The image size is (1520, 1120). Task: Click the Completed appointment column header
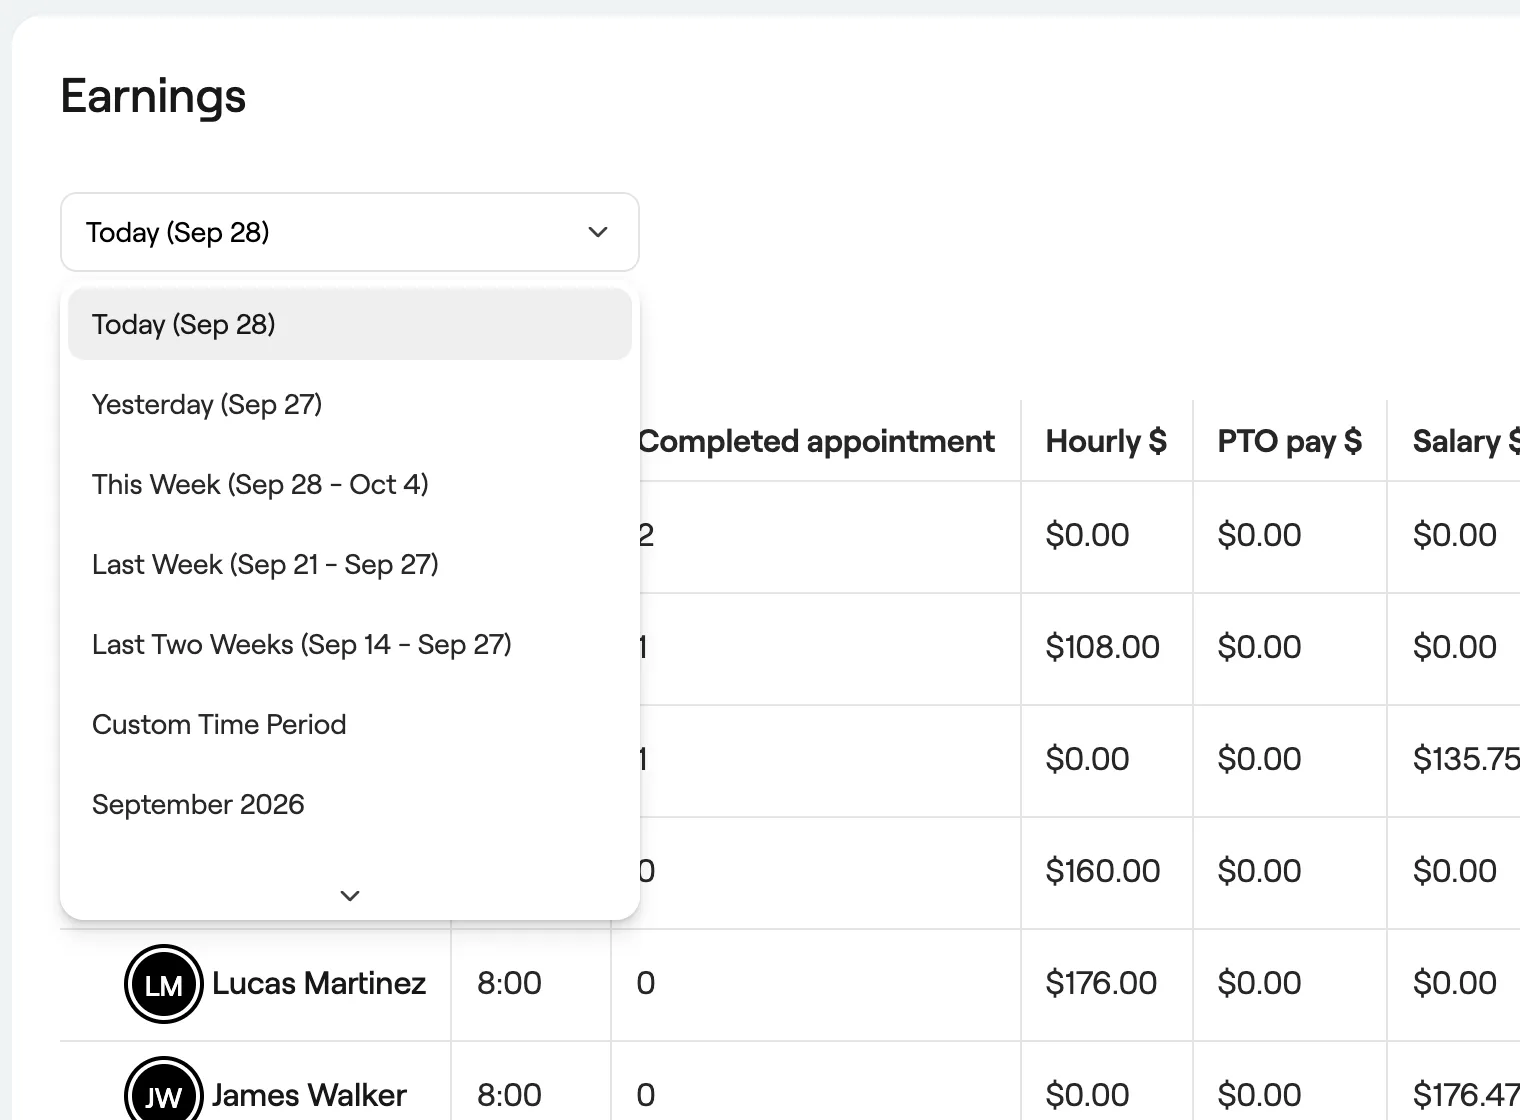coord(816,441)
